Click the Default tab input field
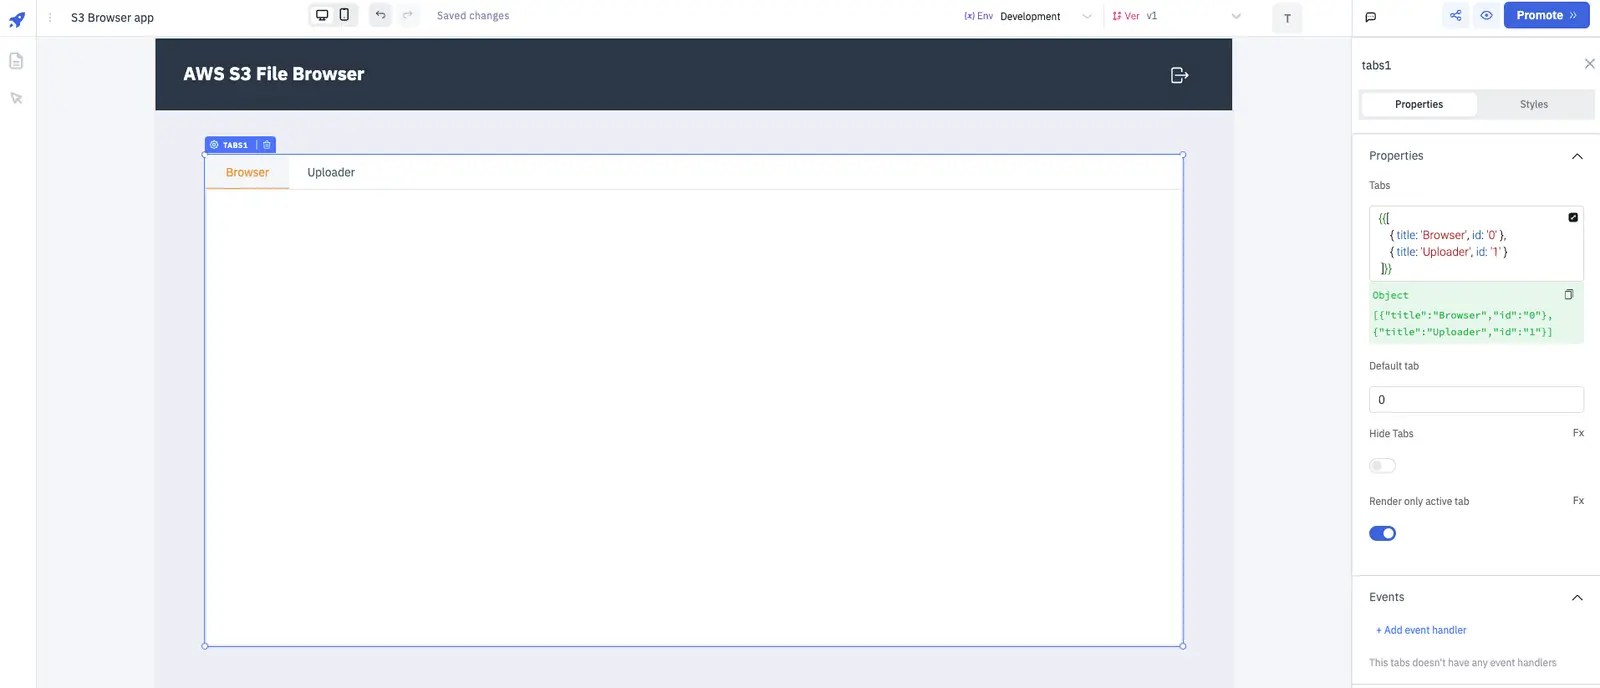Viewport: 1600px width, 688px height. click(1476, 399)
